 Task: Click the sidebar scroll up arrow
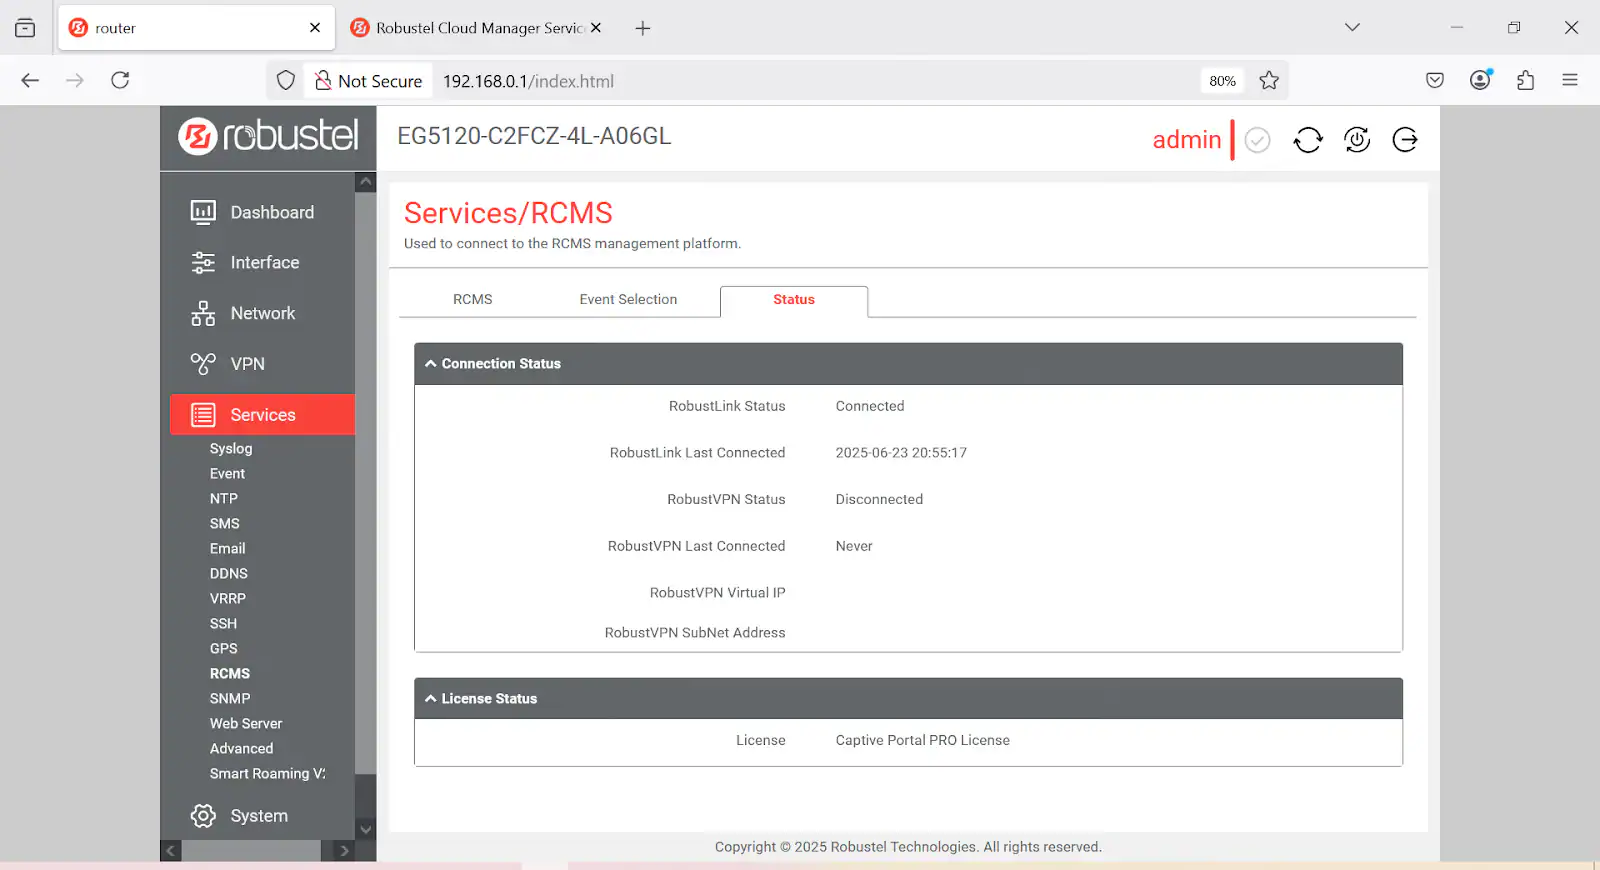[x=366, y=182]
